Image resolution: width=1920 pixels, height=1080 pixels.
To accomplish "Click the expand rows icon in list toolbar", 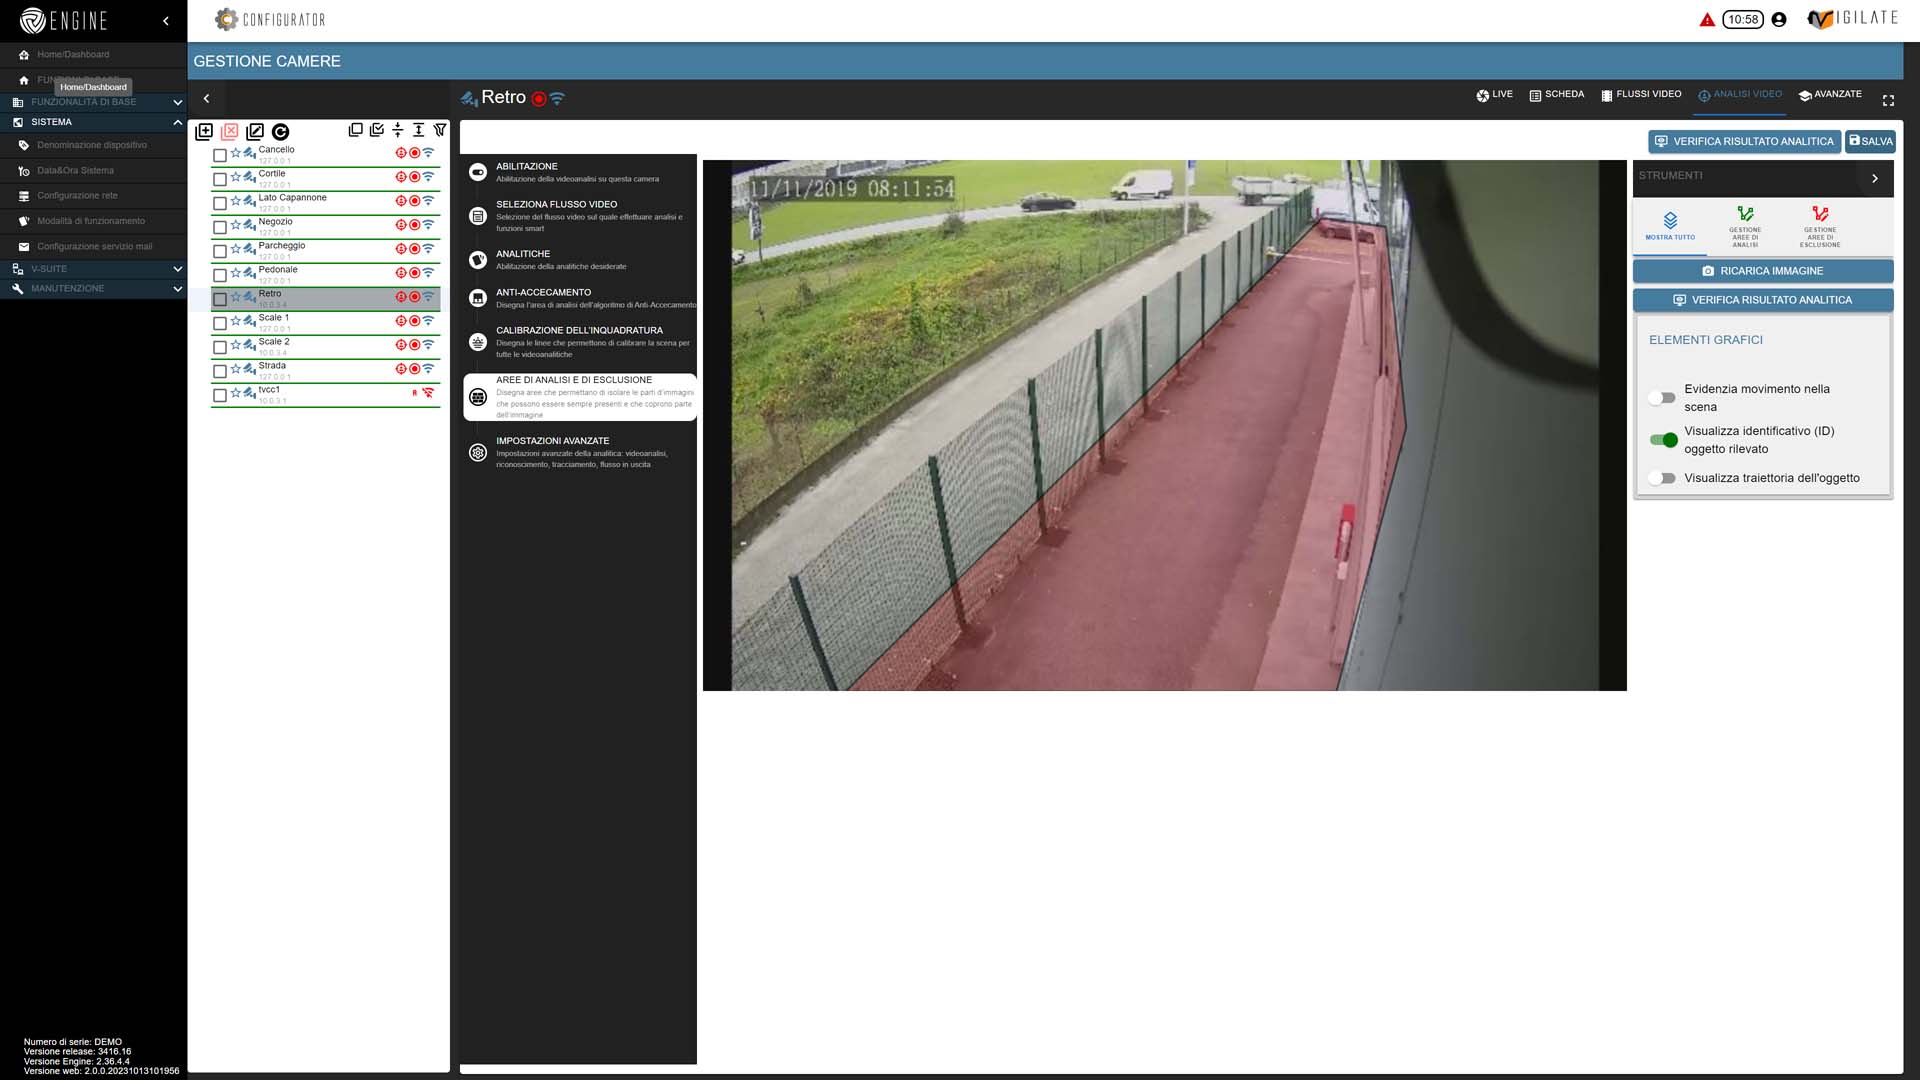I will click(x=419, y=130).
